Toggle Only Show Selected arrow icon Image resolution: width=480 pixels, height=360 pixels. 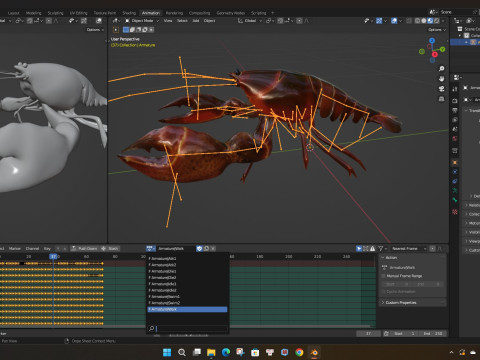point(359,249)
